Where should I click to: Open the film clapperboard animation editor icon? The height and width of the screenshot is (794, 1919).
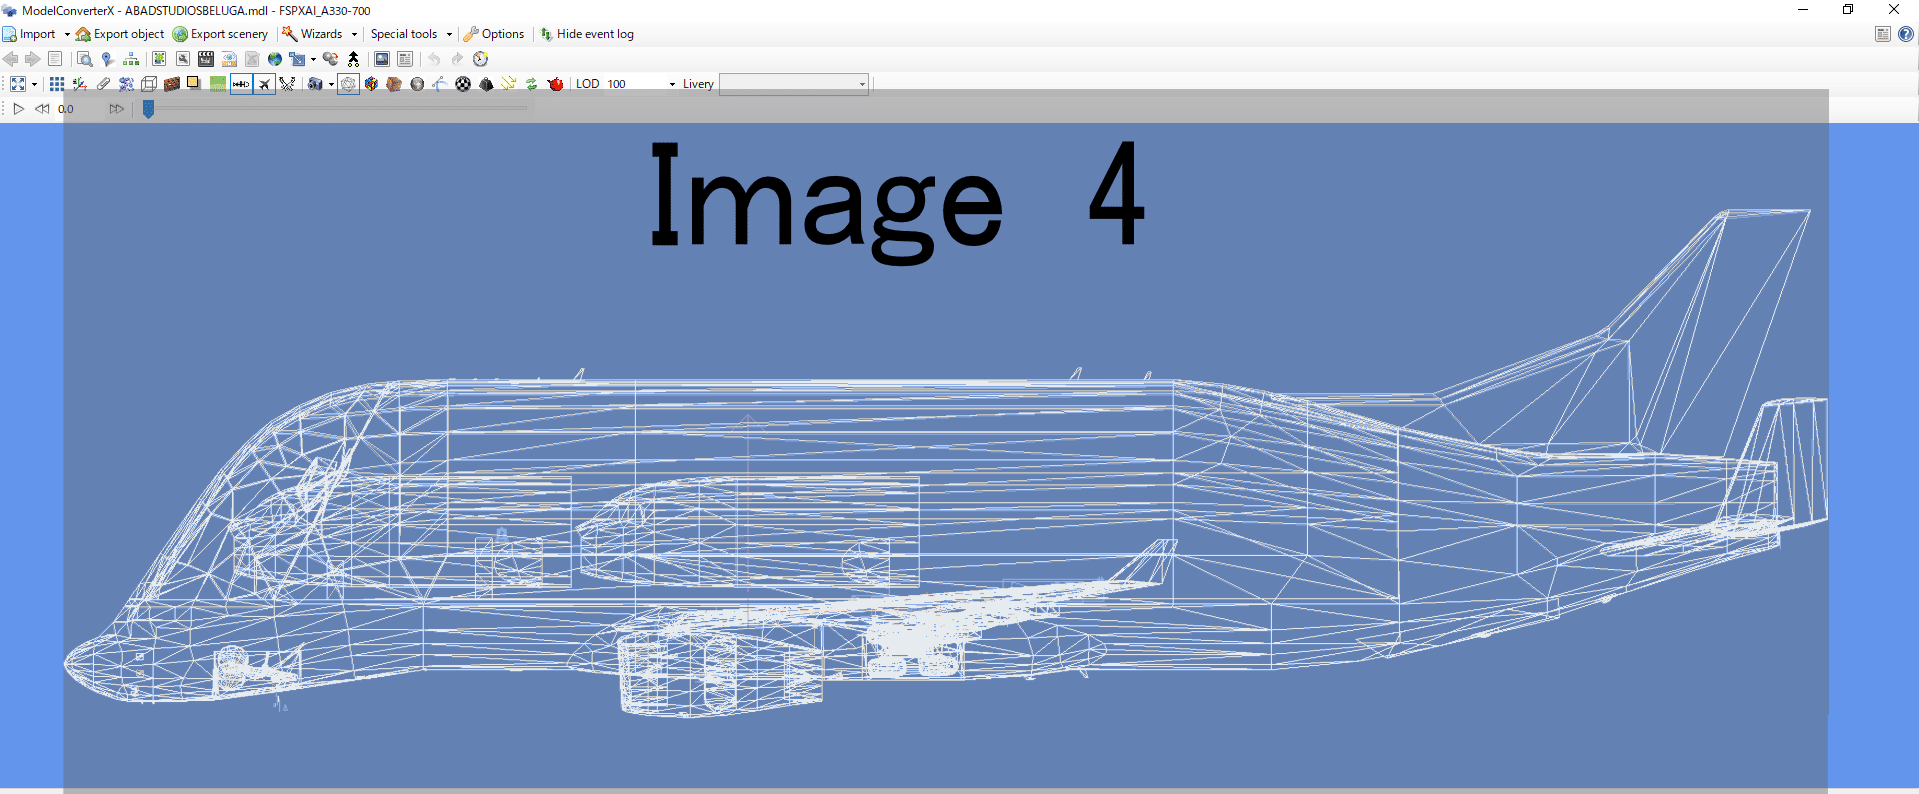(x=206, y=59)
